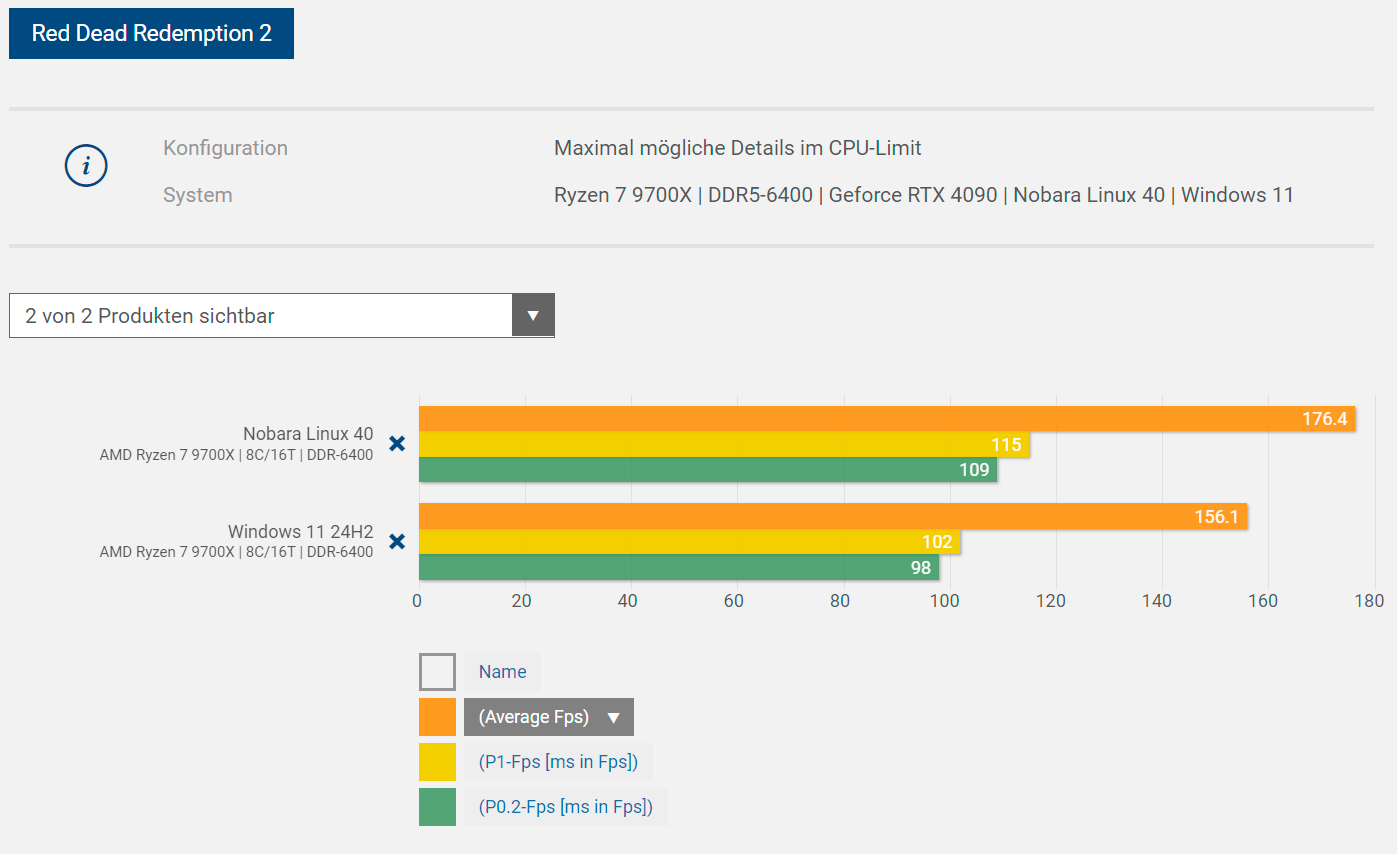
Task: Click the dropdown arrow of the product selector
Action: point(533,315)
